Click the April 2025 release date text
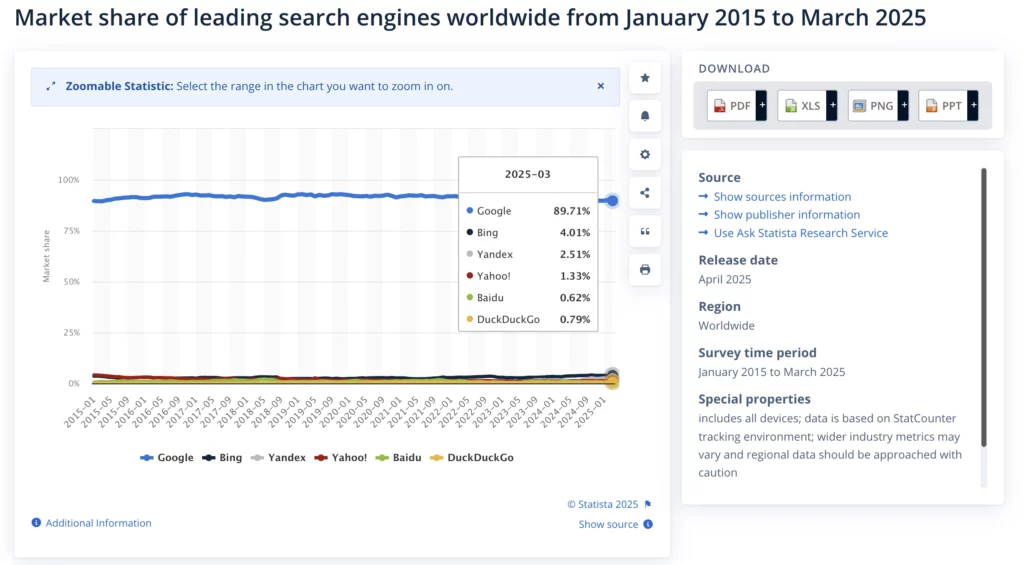 pos(725,280)
